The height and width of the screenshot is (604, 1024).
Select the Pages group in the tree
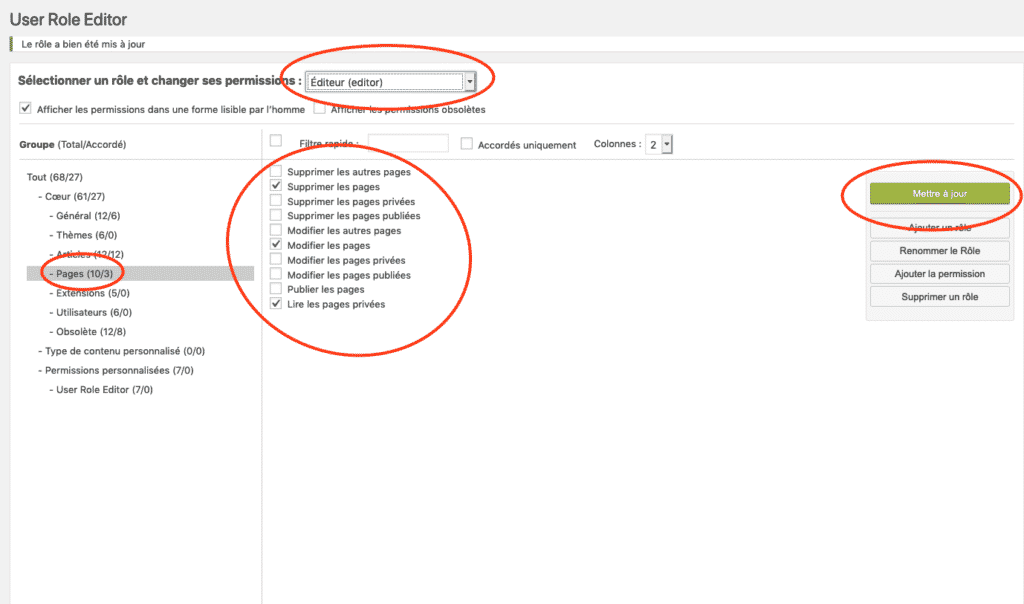[x=80, y=273]
